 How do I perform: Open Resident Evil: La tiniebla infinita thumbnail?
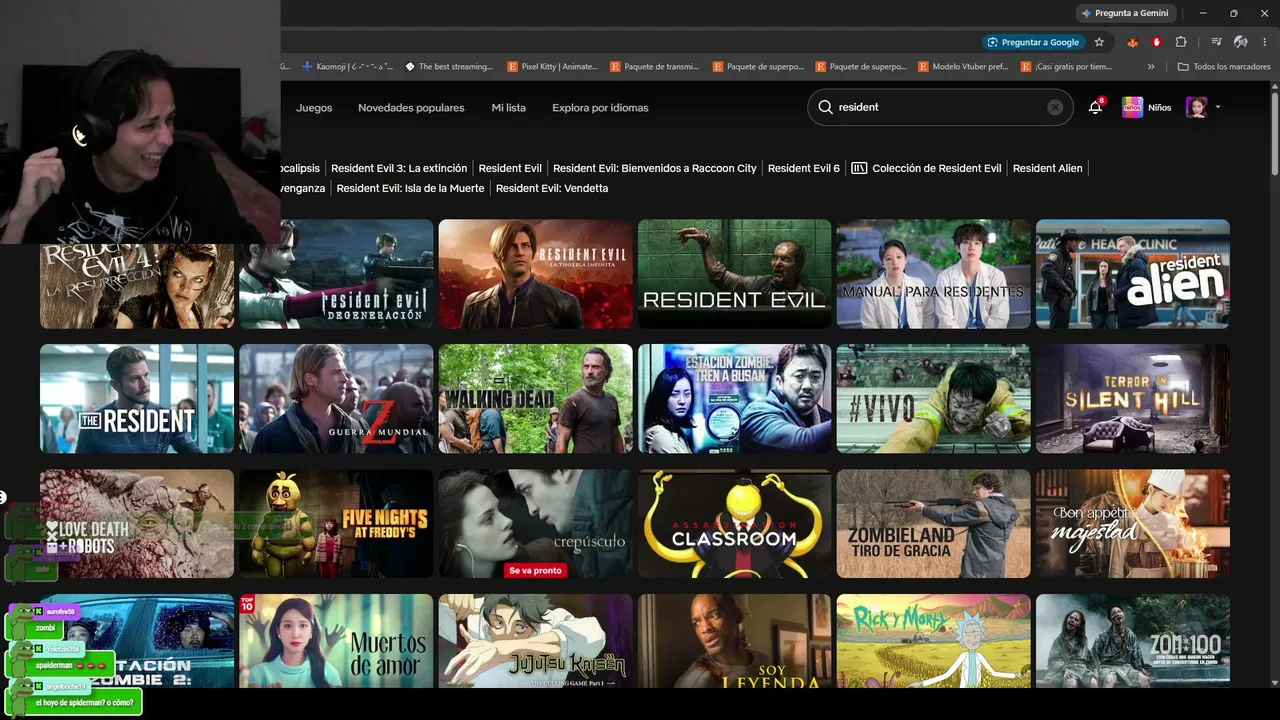(x=536, y=274)
